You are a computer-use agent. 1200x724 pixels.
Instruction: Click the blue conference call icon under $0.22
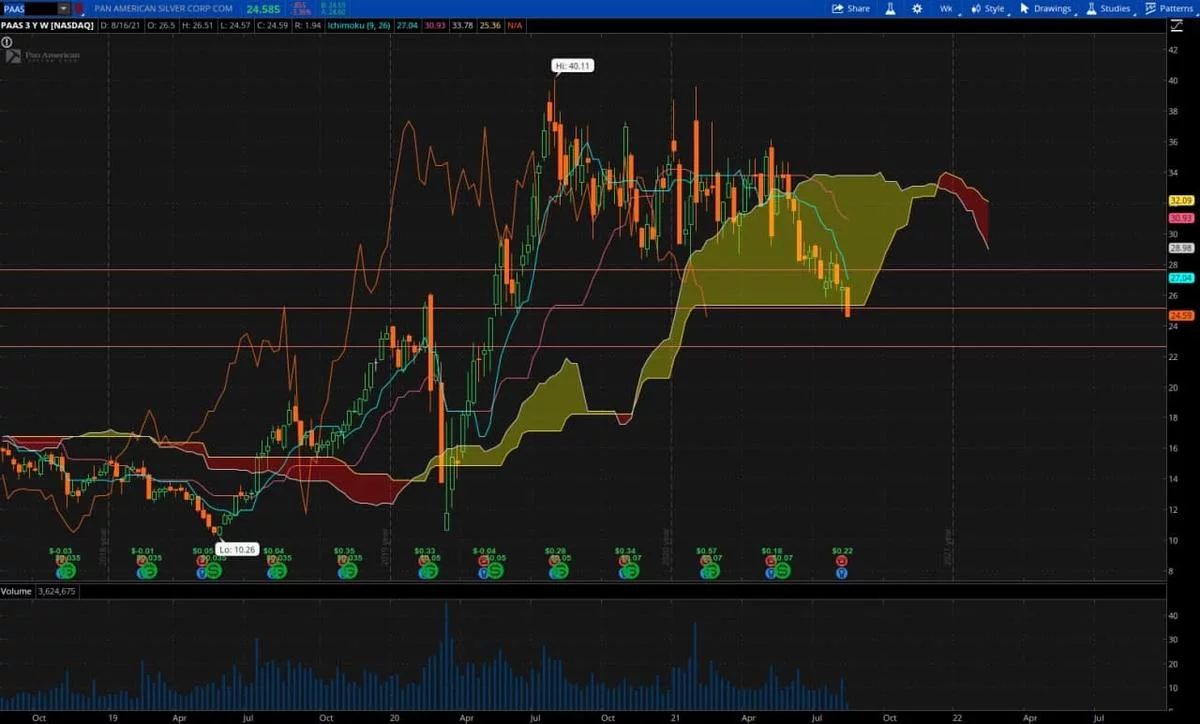pos(842,573)
